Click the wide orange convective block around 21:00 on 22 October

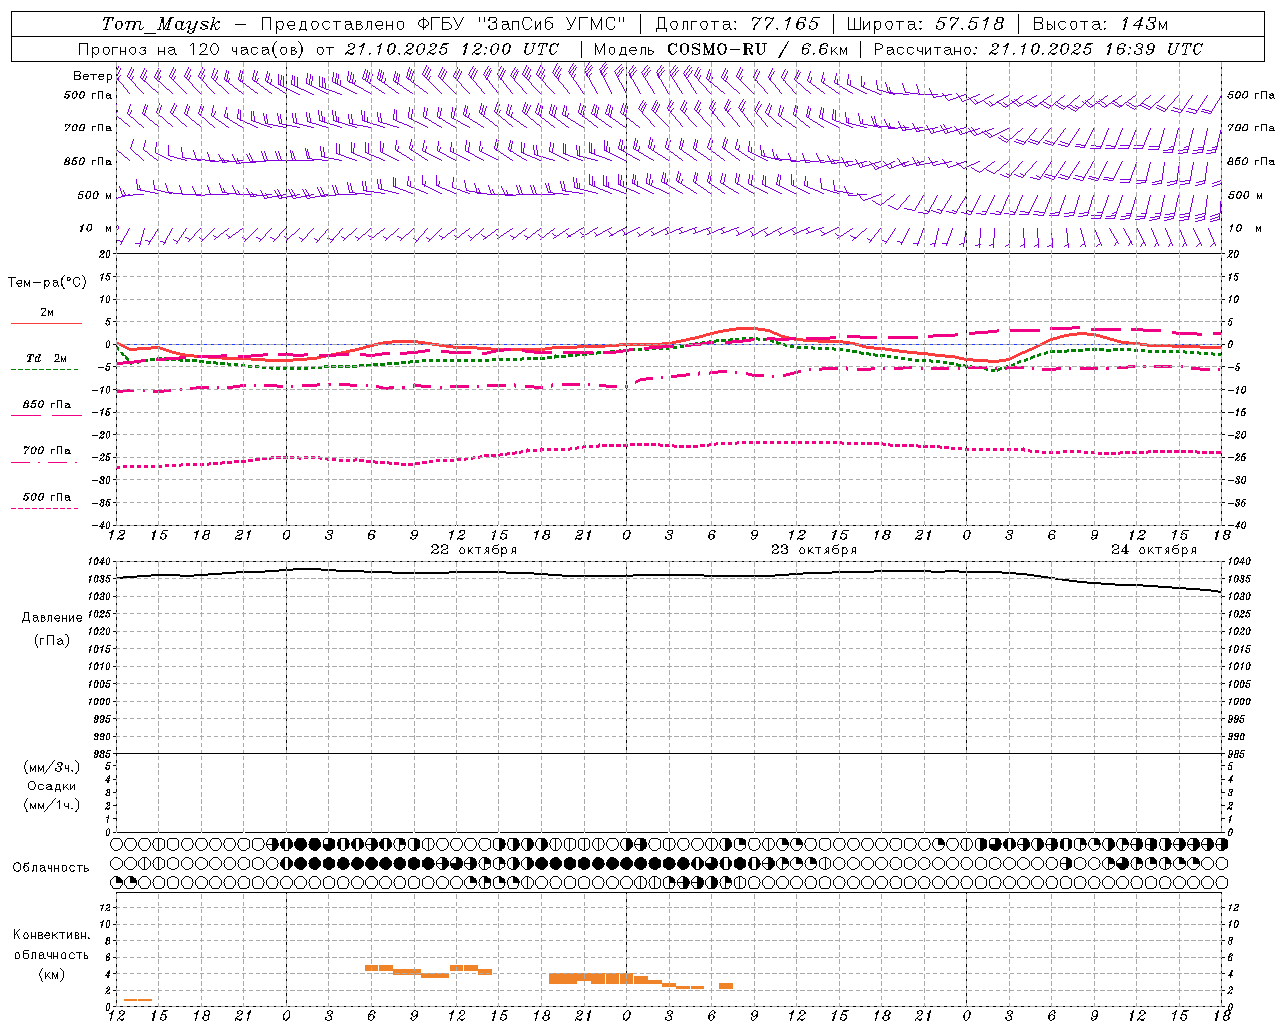click(x=591, y=979)
